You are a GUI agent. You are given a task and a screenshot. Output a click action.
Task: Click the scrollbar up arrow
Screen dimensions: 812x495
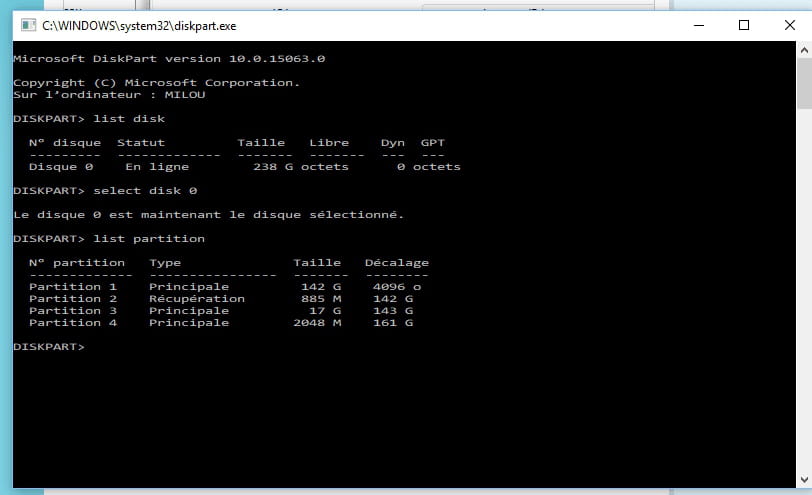tap(804, 50)
